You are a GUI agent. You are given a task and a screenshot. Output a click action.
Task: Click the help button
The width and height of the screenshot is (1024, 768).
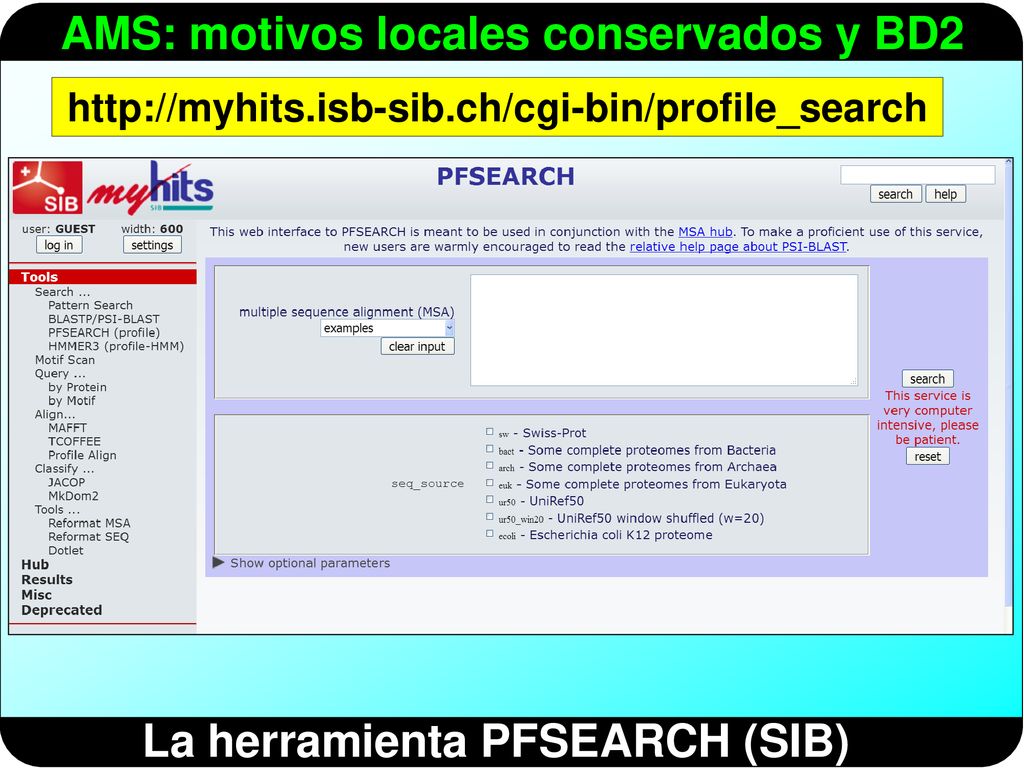945,194
